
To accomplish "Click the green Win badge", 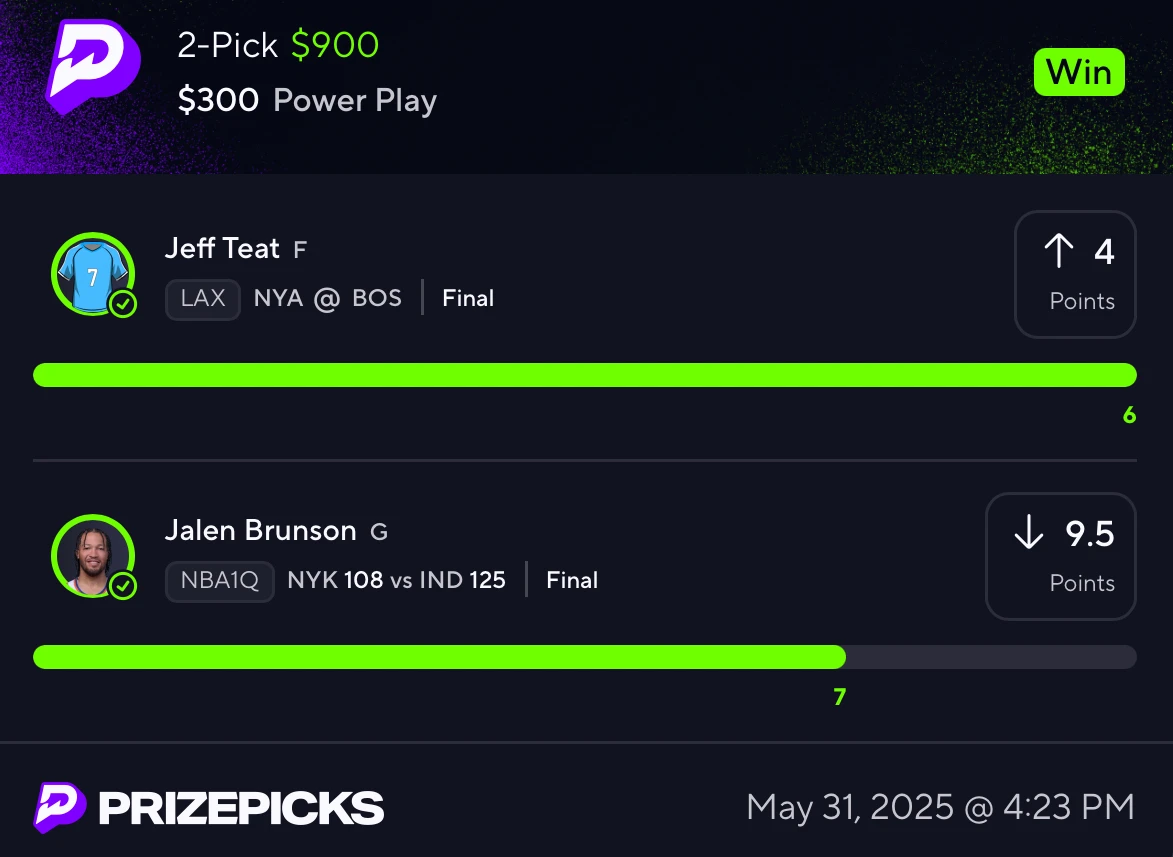I will (1079, 73).
